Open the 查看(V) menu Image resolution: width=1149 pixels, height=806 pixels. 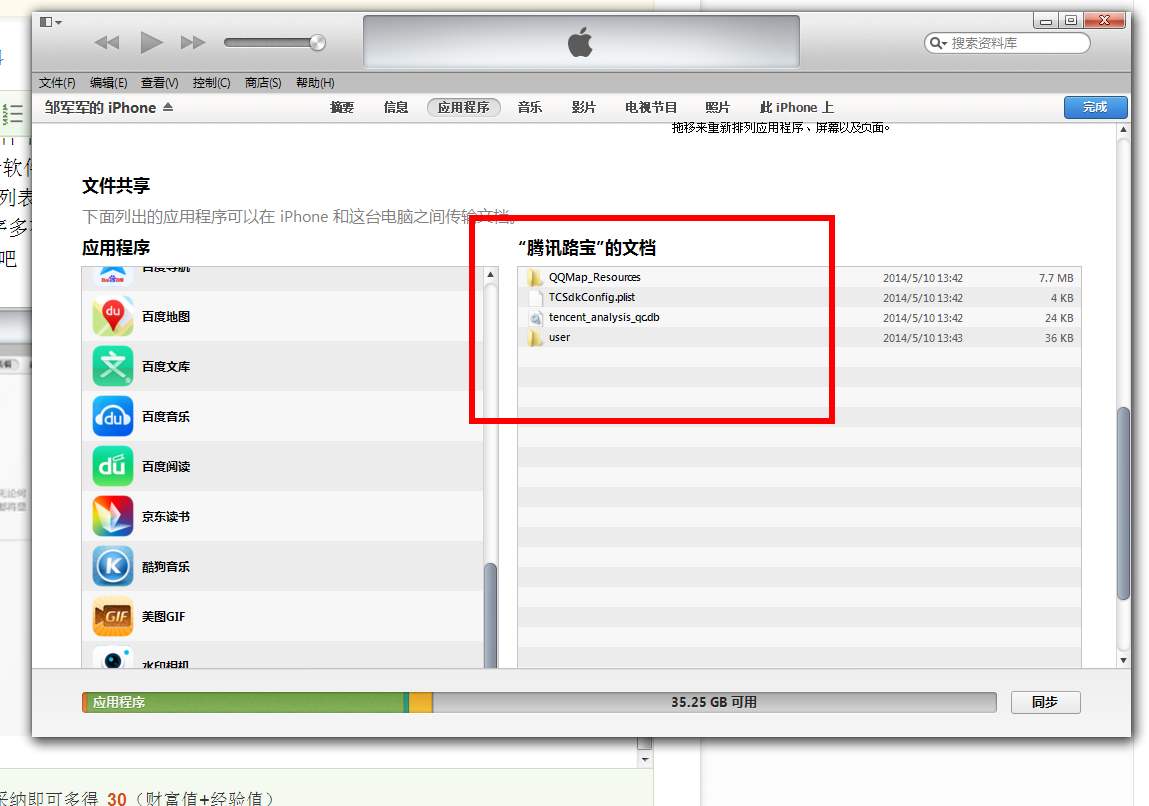(x=160, y=83)
